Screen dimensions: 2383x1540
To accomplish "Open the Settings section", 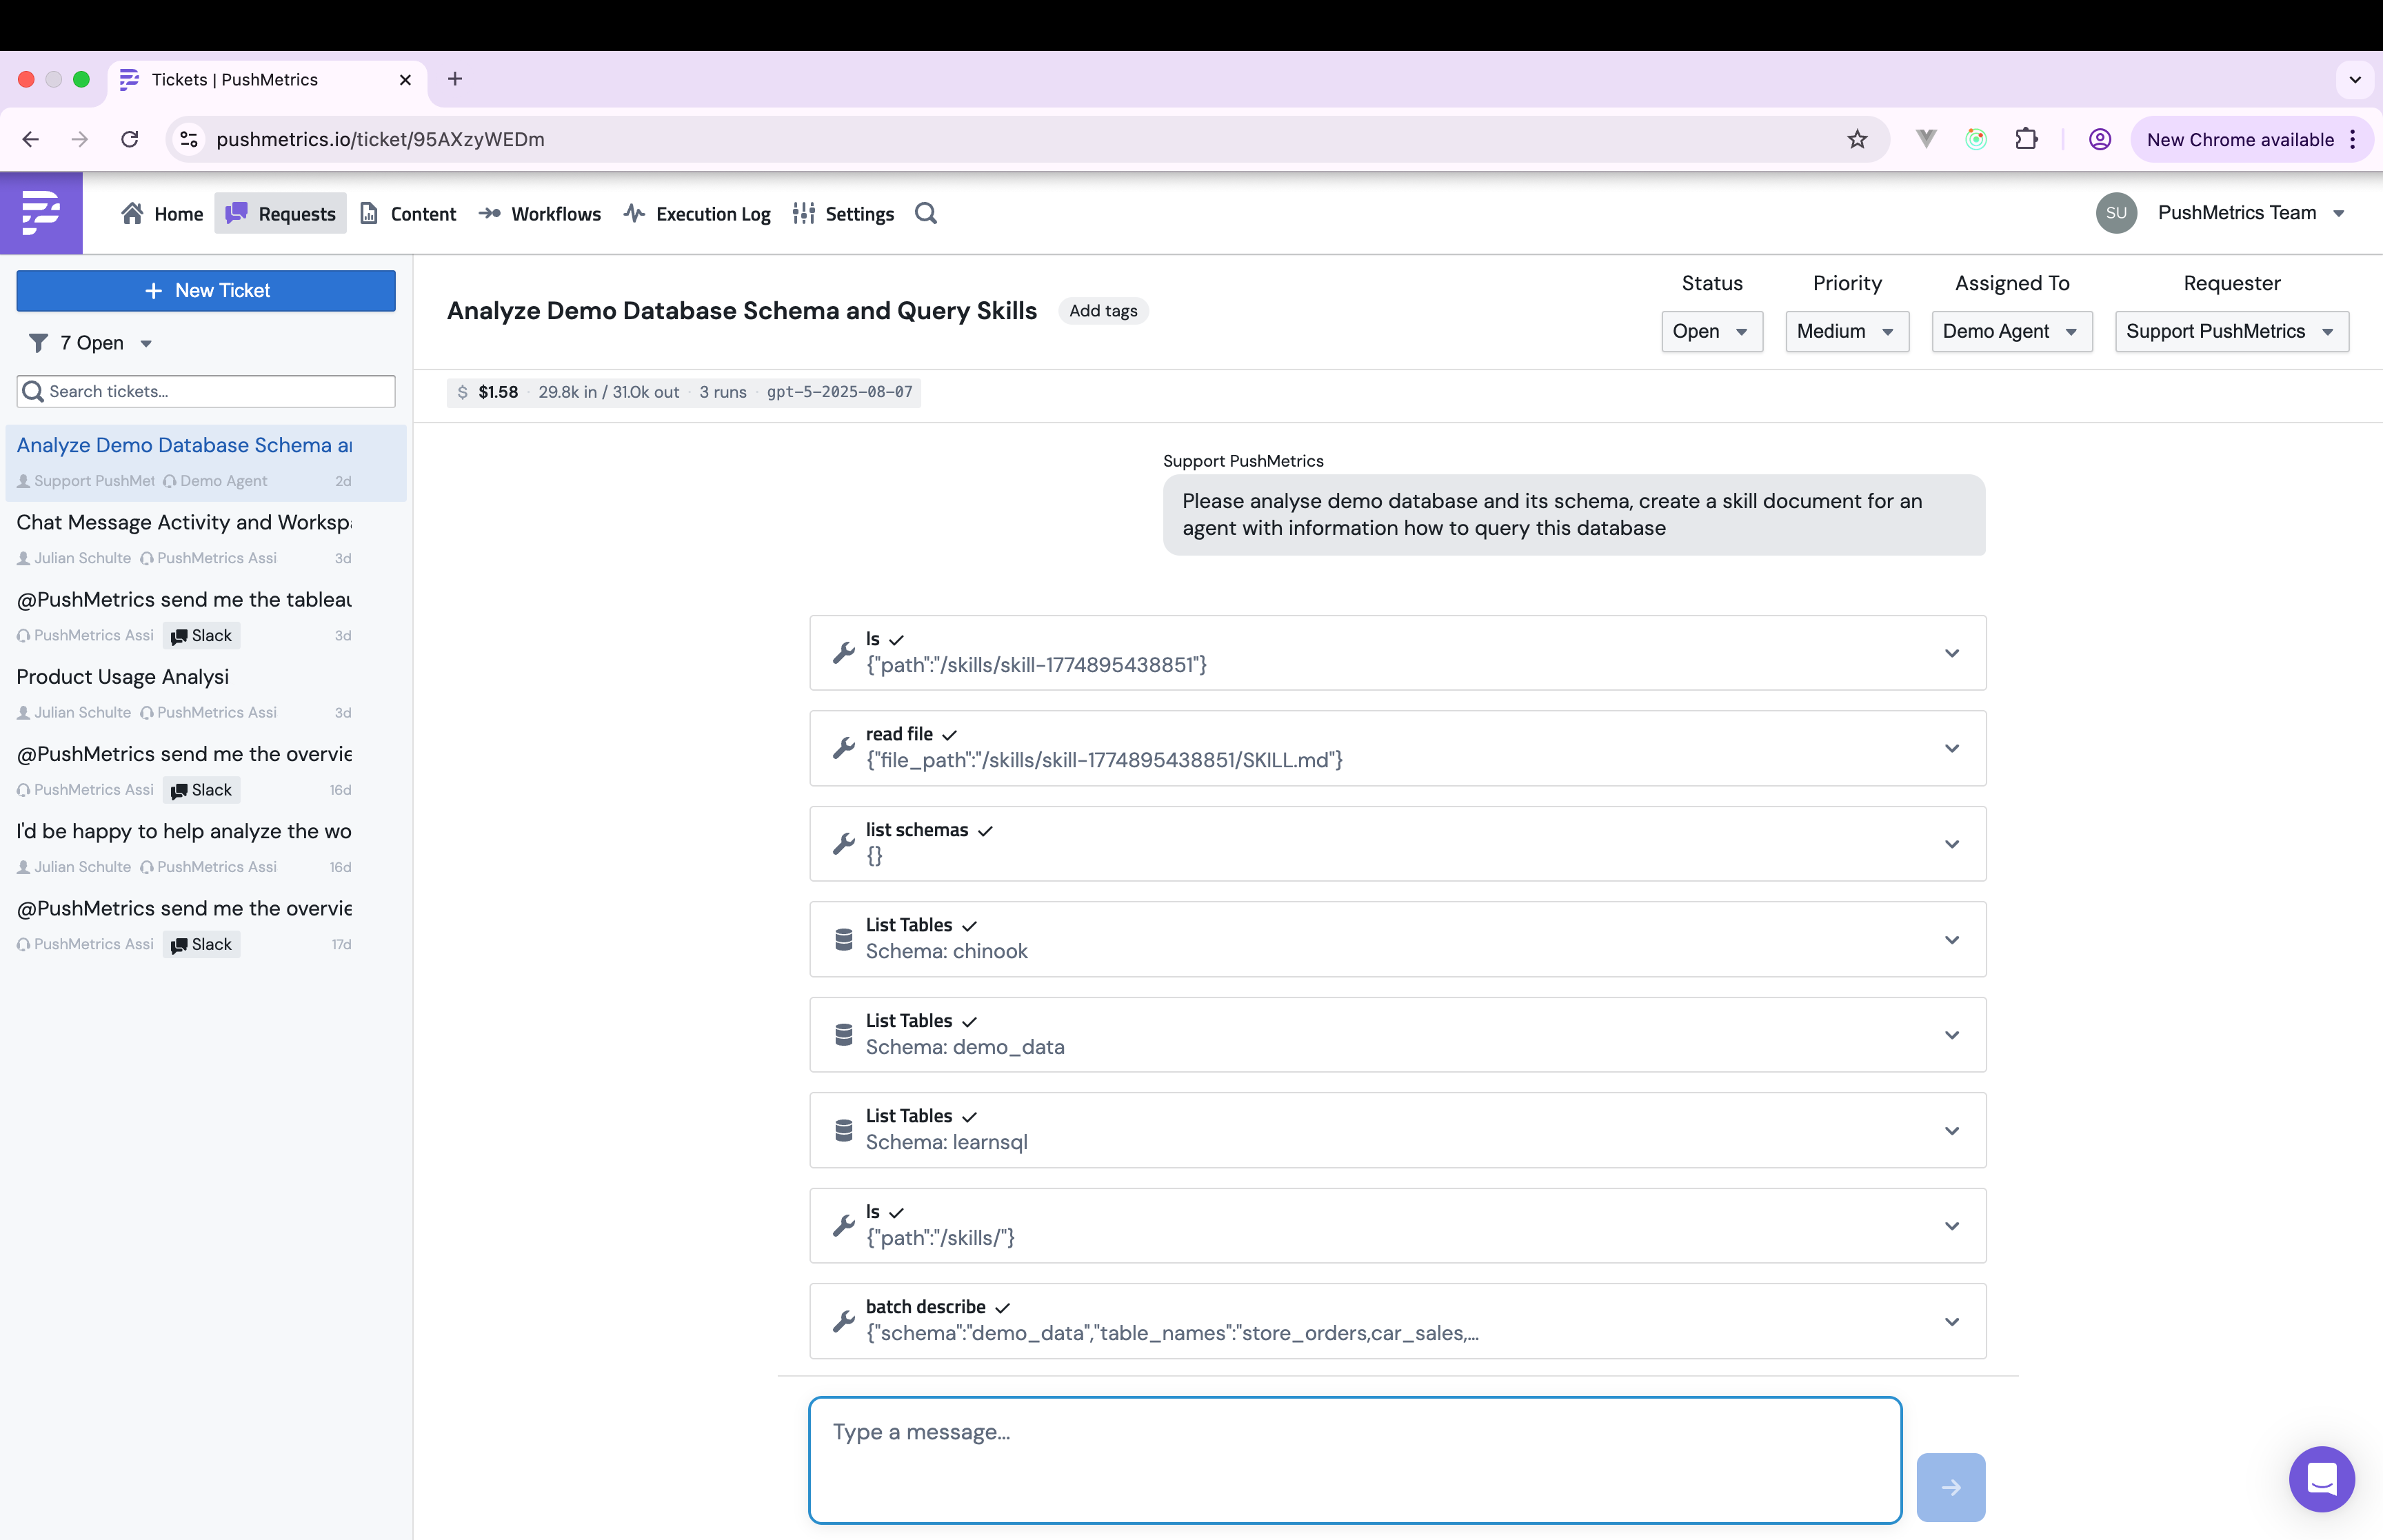I will [x=843, y=213].
